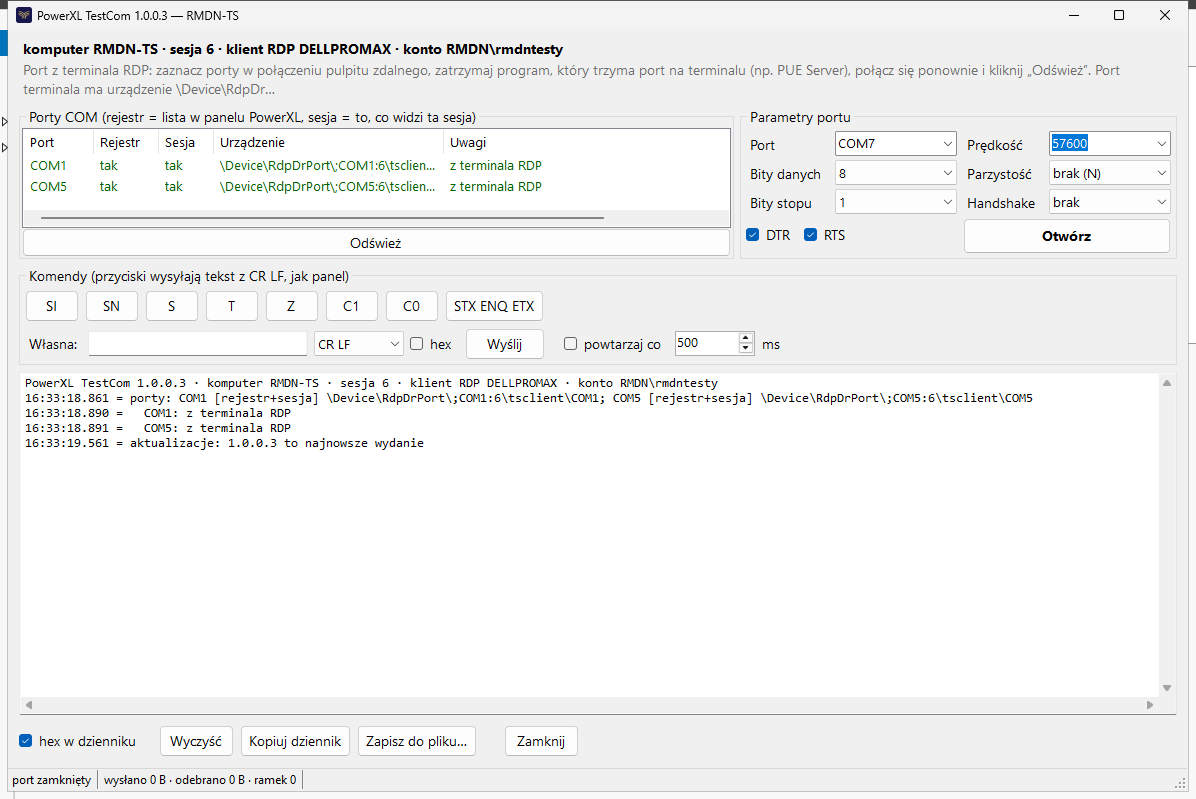Enable the 'powtarzaj co' repeat checkbox
This screenshot has width=1196, height=799.
click(571, 344)
